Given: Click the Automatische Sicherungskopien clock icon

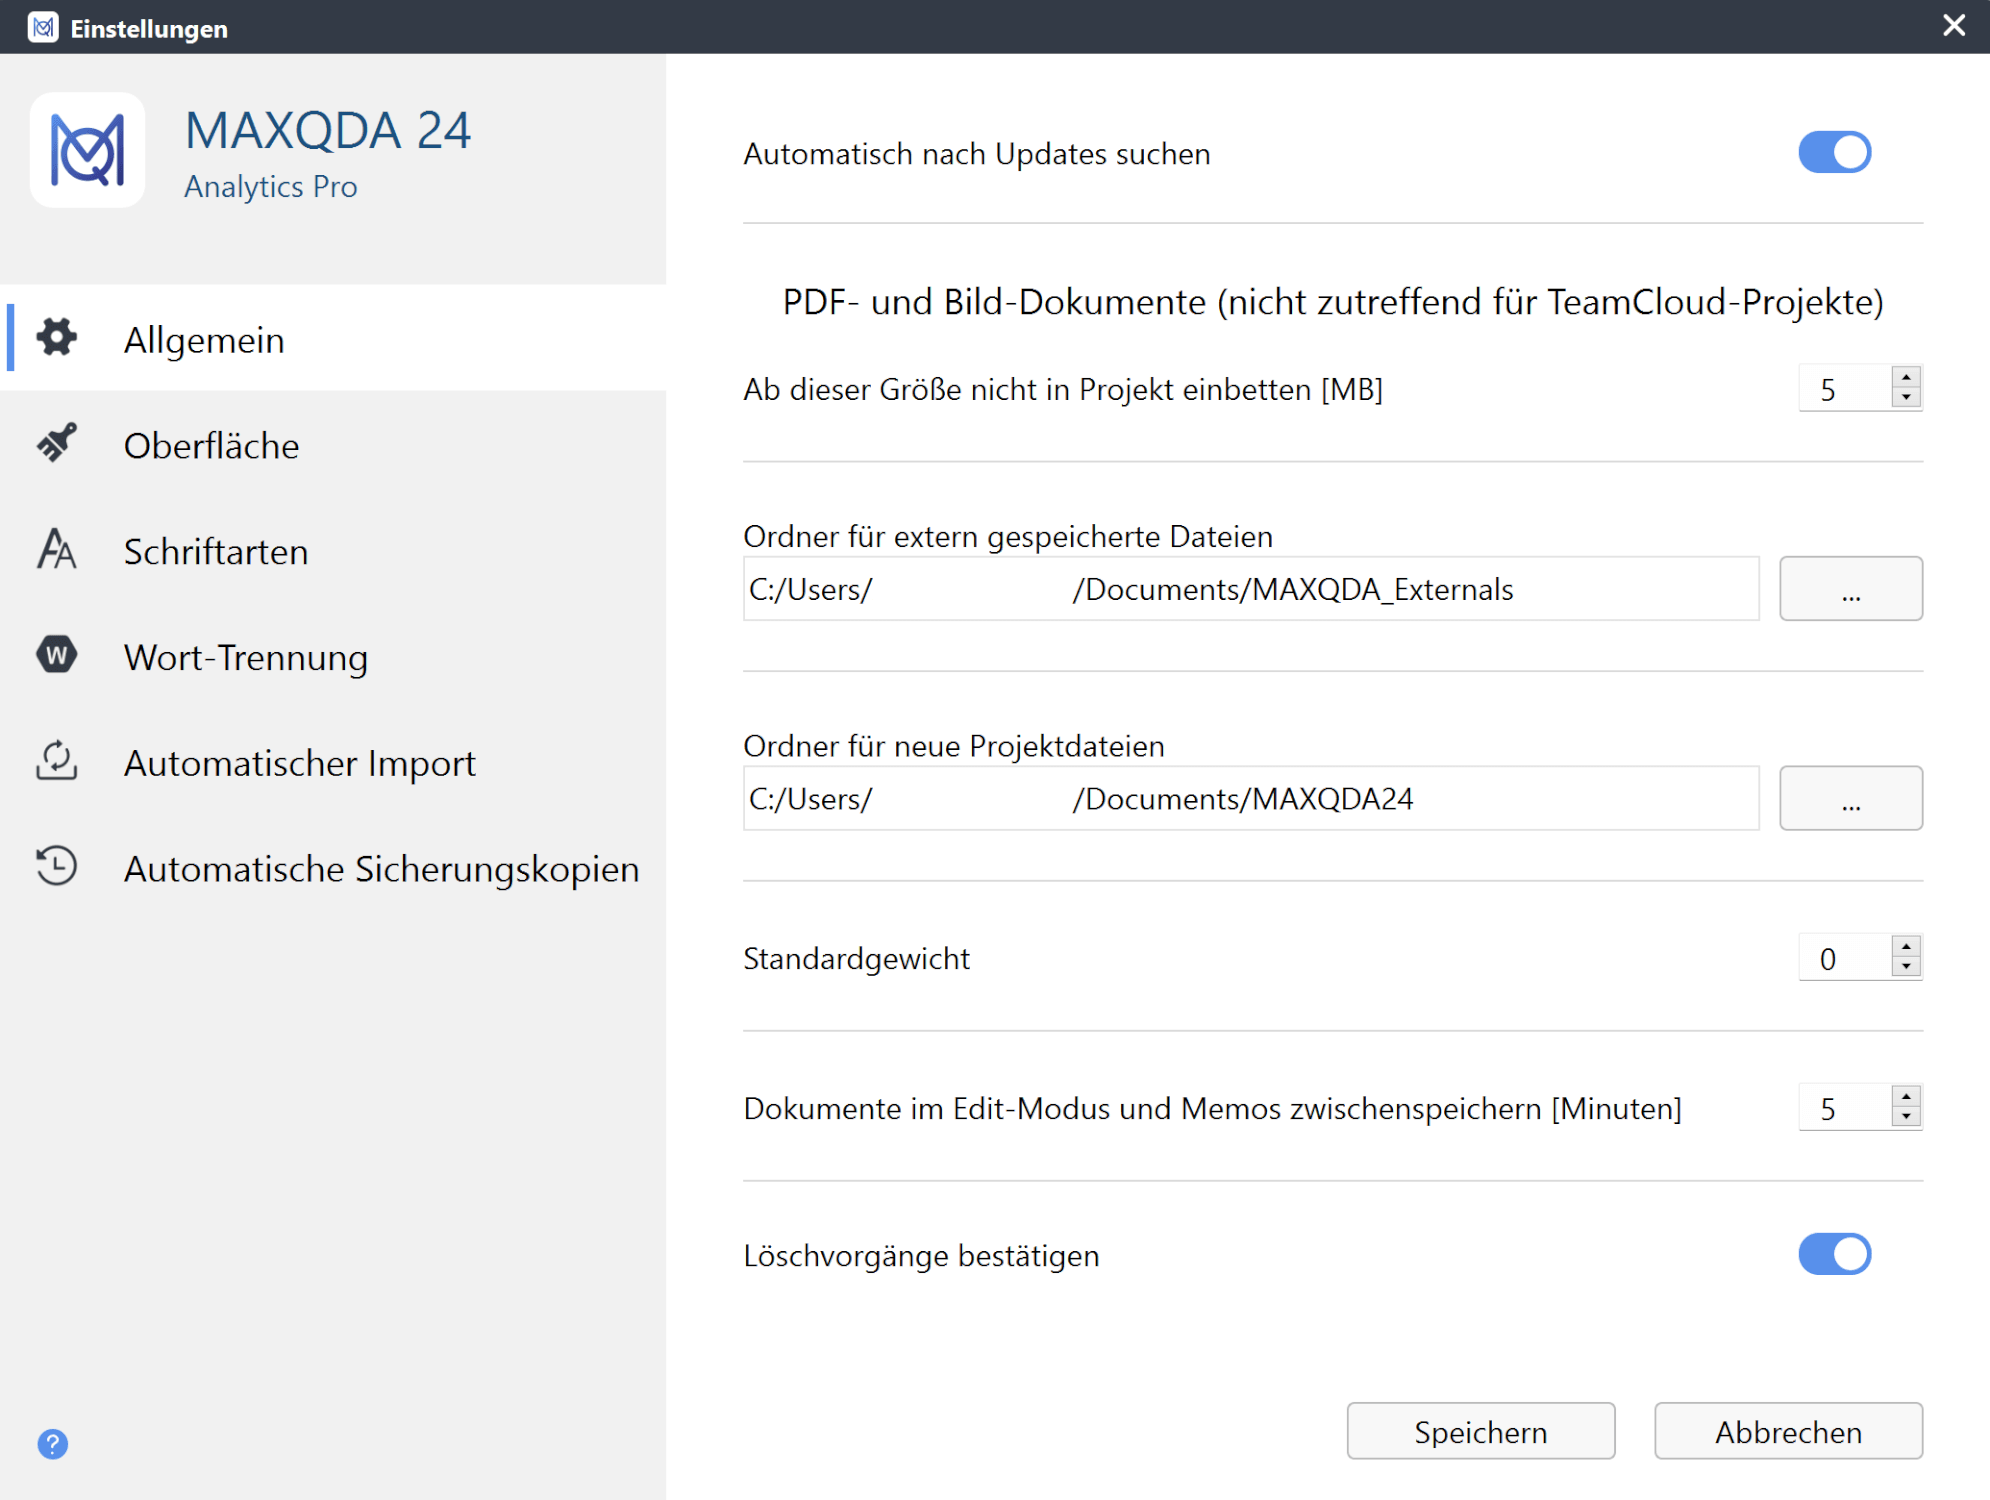Looking at the screenshot, I should tap(57, 866).
